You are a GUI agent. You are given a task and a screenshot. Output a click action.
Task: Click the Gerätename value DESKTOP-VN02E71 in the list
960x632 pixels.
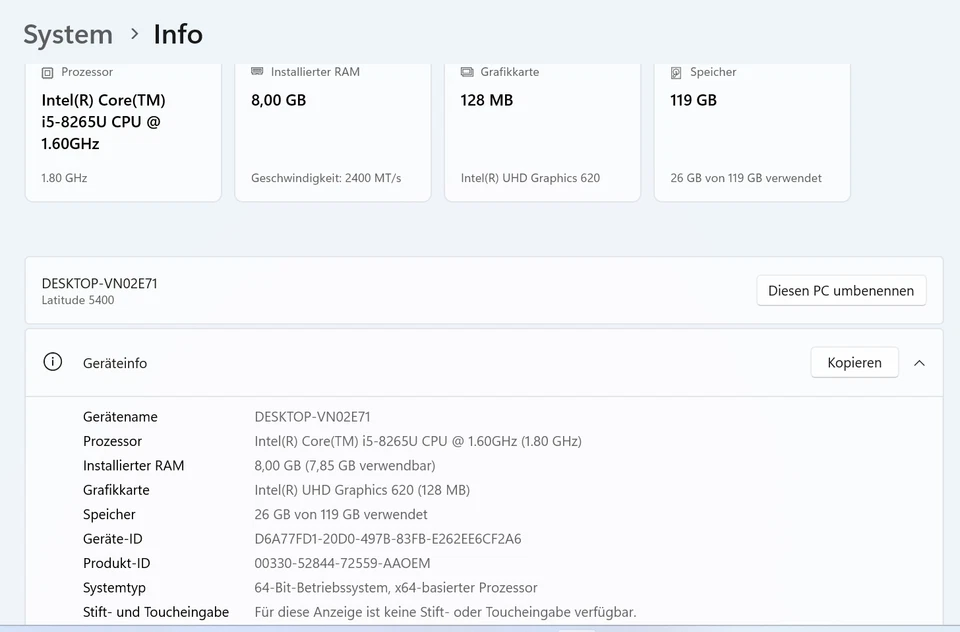tap(312, 416)
